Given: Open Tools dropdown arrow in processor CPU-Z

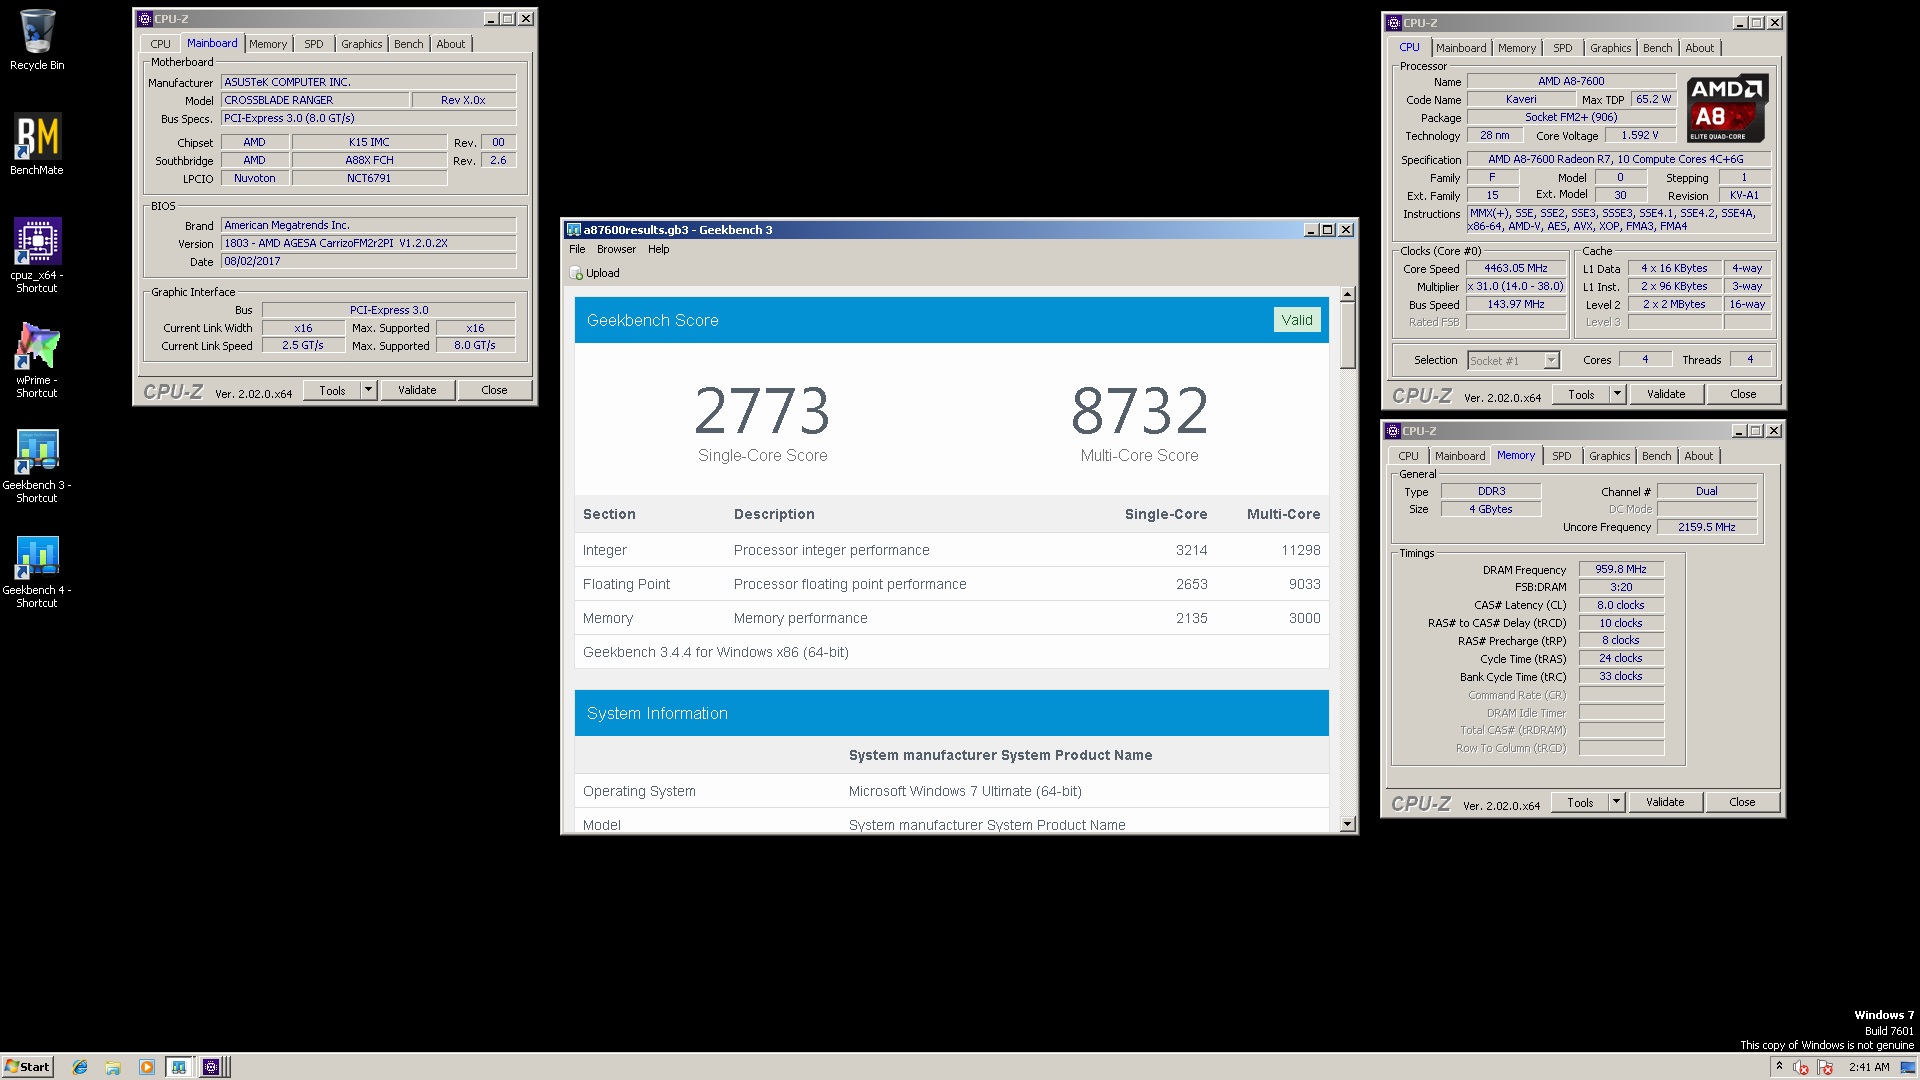Looking at the screenshot, I should pos(1617,394).
